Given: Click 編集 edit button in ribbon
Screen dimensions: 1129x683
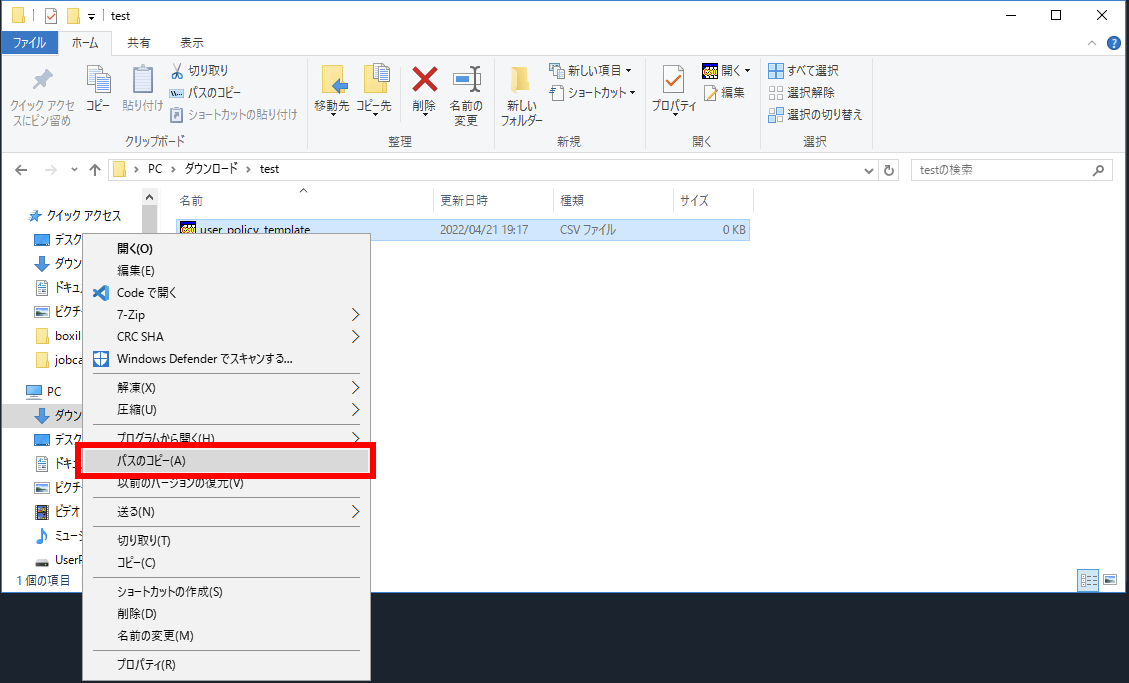Looking at the screenshot, I should pyautogui.click(x=724, y=93).
